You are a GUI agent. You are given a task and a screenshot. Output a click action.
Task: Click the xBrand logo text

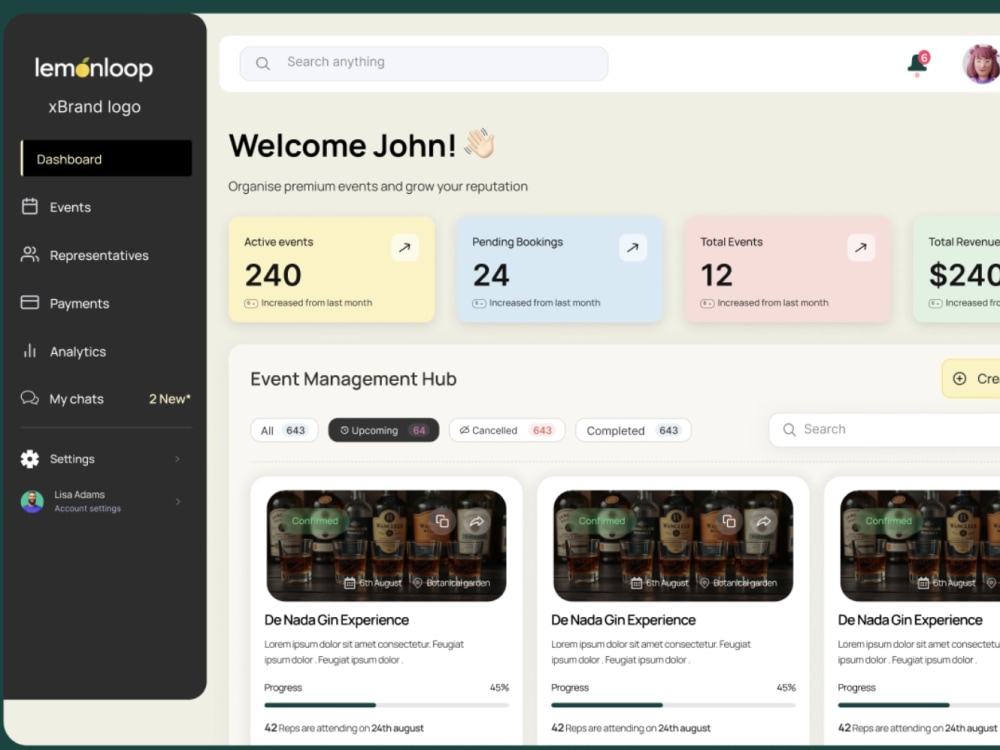point(94,107)
